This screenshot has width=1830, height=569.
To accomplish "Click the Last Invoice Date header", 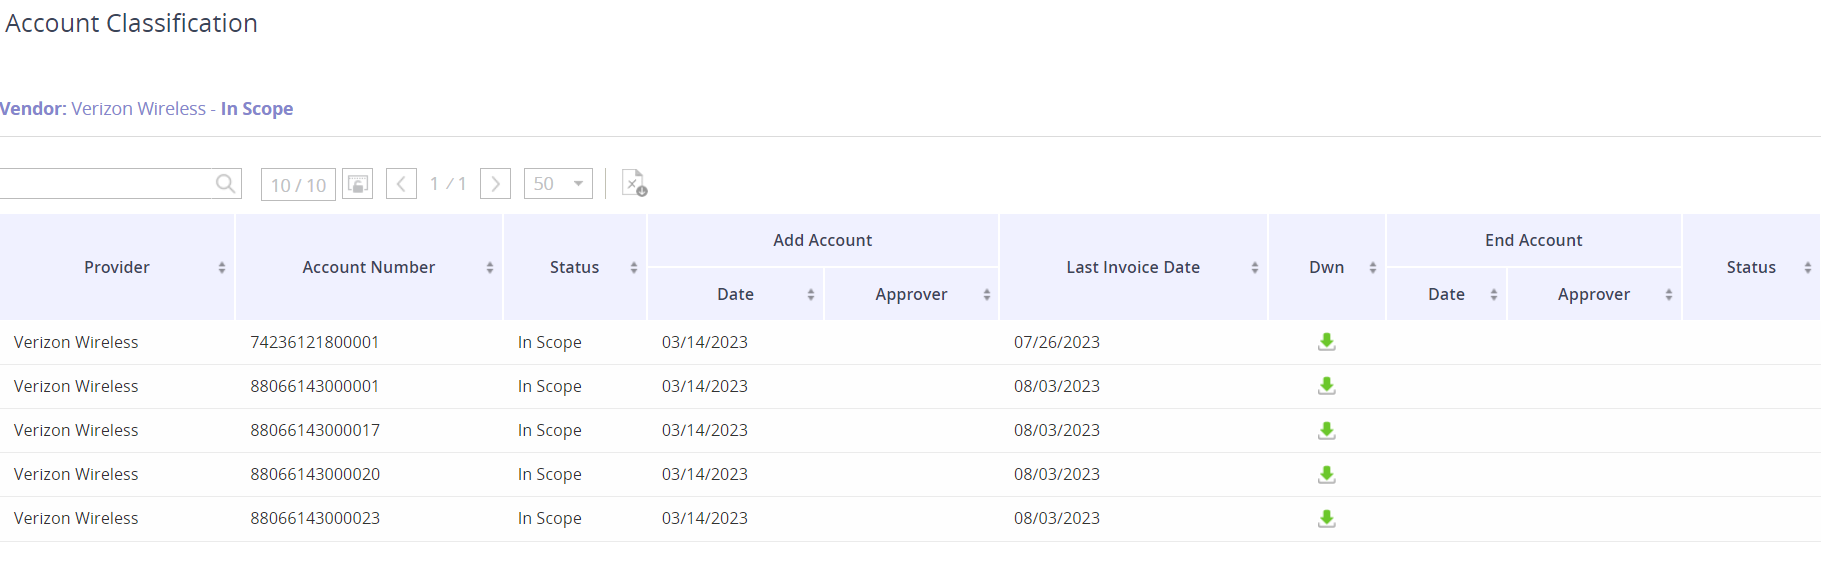I will pos(1133,268).
